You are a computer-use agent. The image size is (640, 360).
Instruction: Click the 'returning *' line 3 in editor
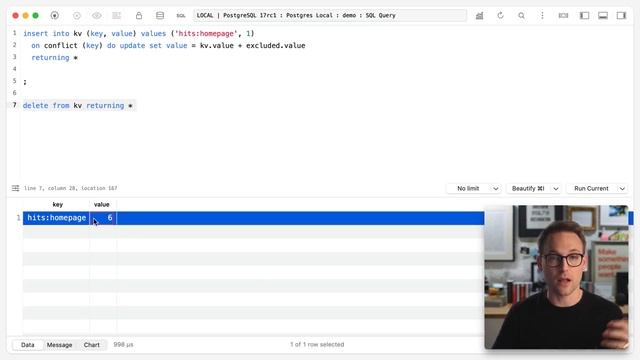(x=54, y=58)
